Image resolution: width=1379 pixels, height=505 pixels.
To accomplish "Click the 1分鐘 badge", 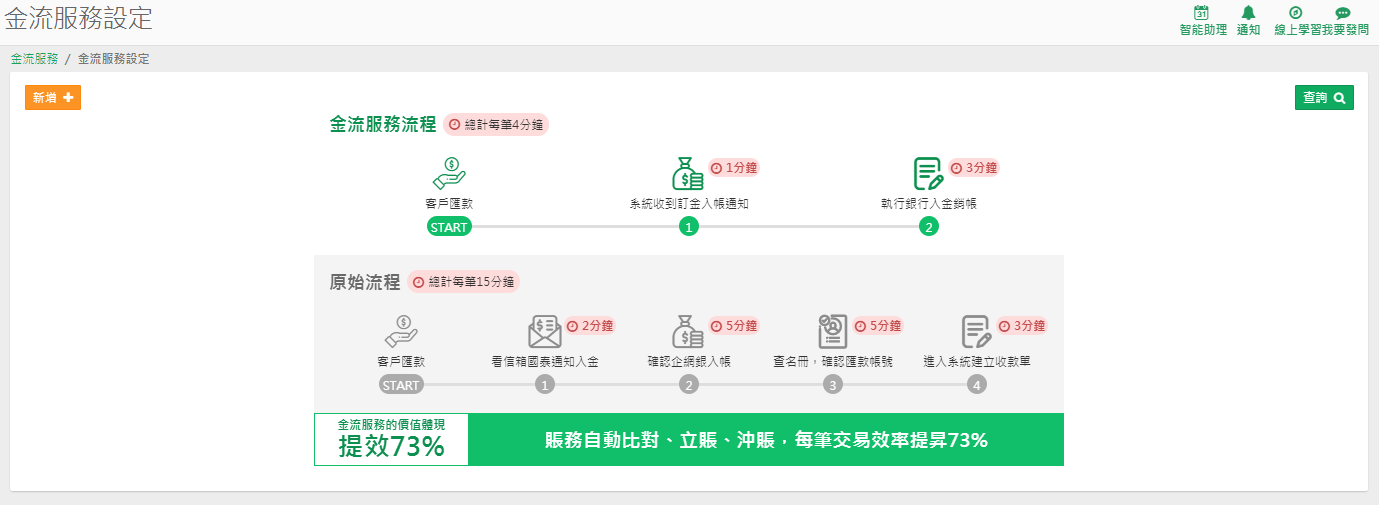I will point(734,168).
